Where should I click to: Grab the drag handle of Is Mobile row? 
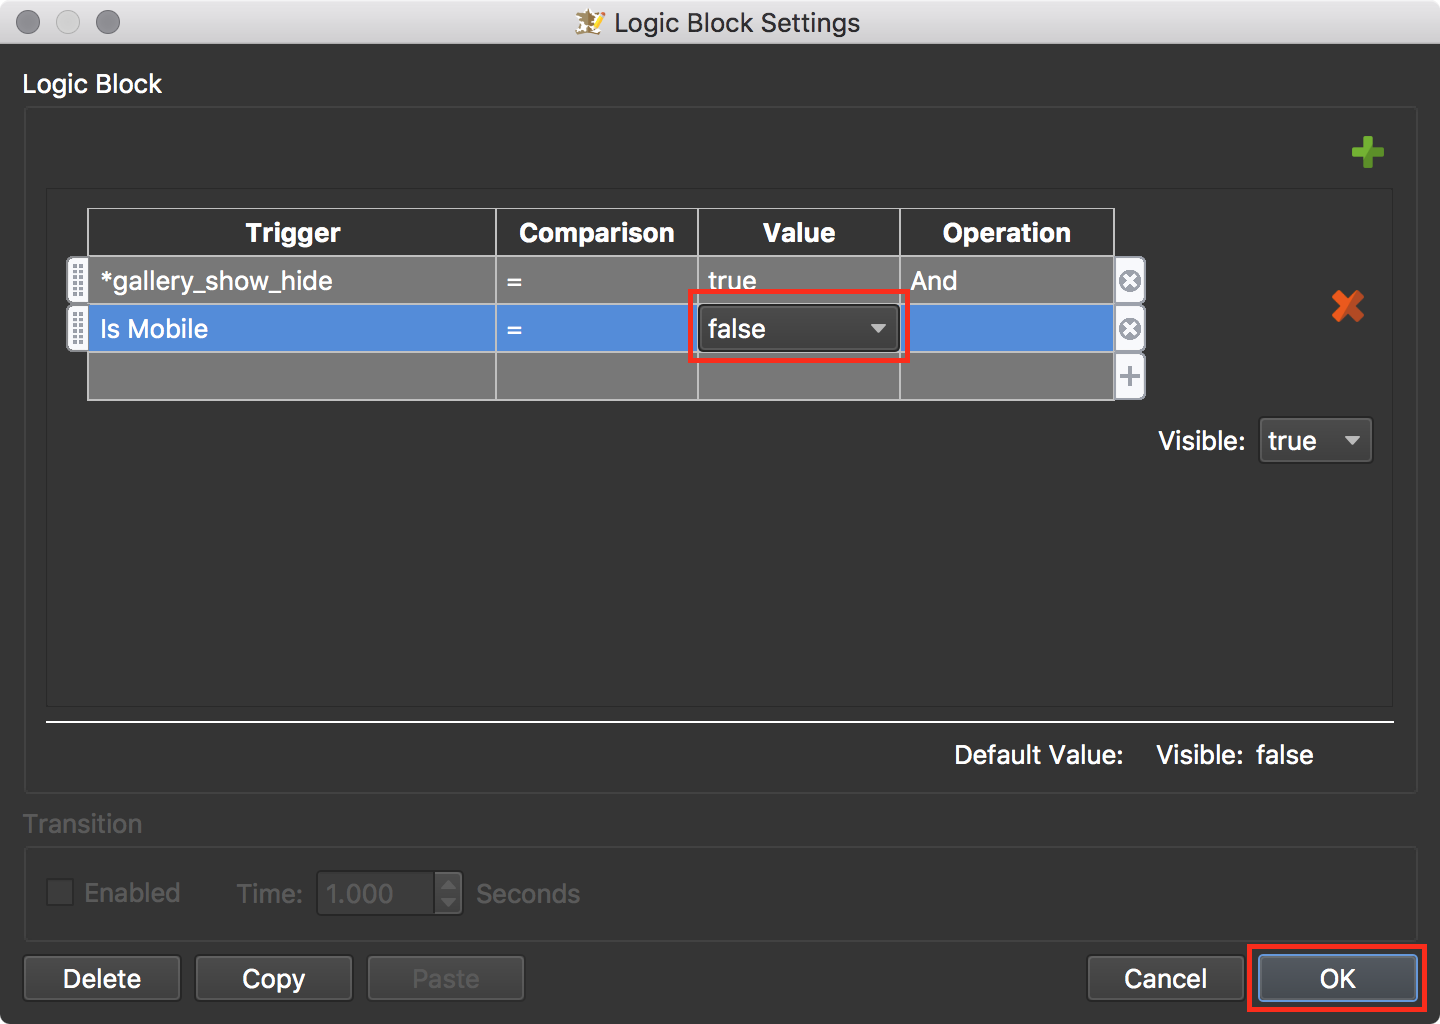(x=78, y=329)
